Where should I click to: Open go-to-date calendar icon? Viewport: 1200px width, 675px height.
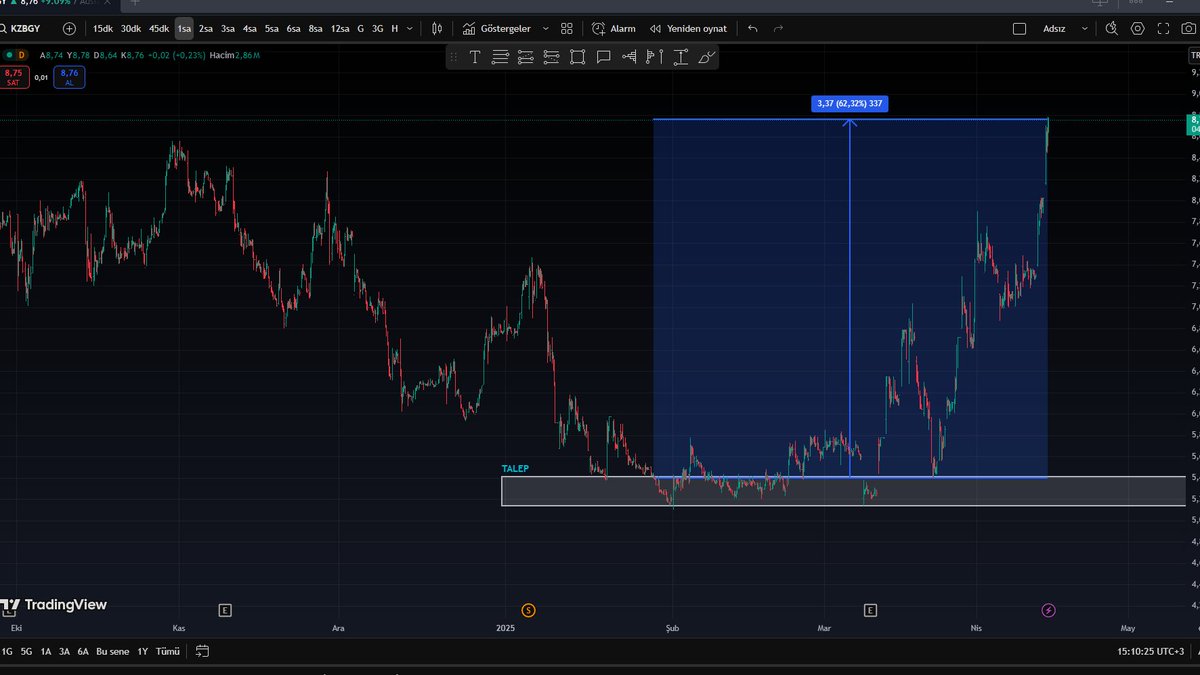tap(203, 651)
